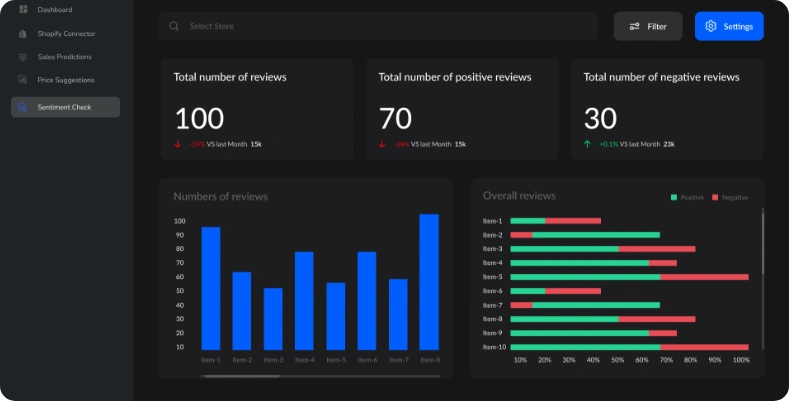Click the red down arrow under total reviews
The width and height of the screenshot is (789, 401).
tap(178, 144)
